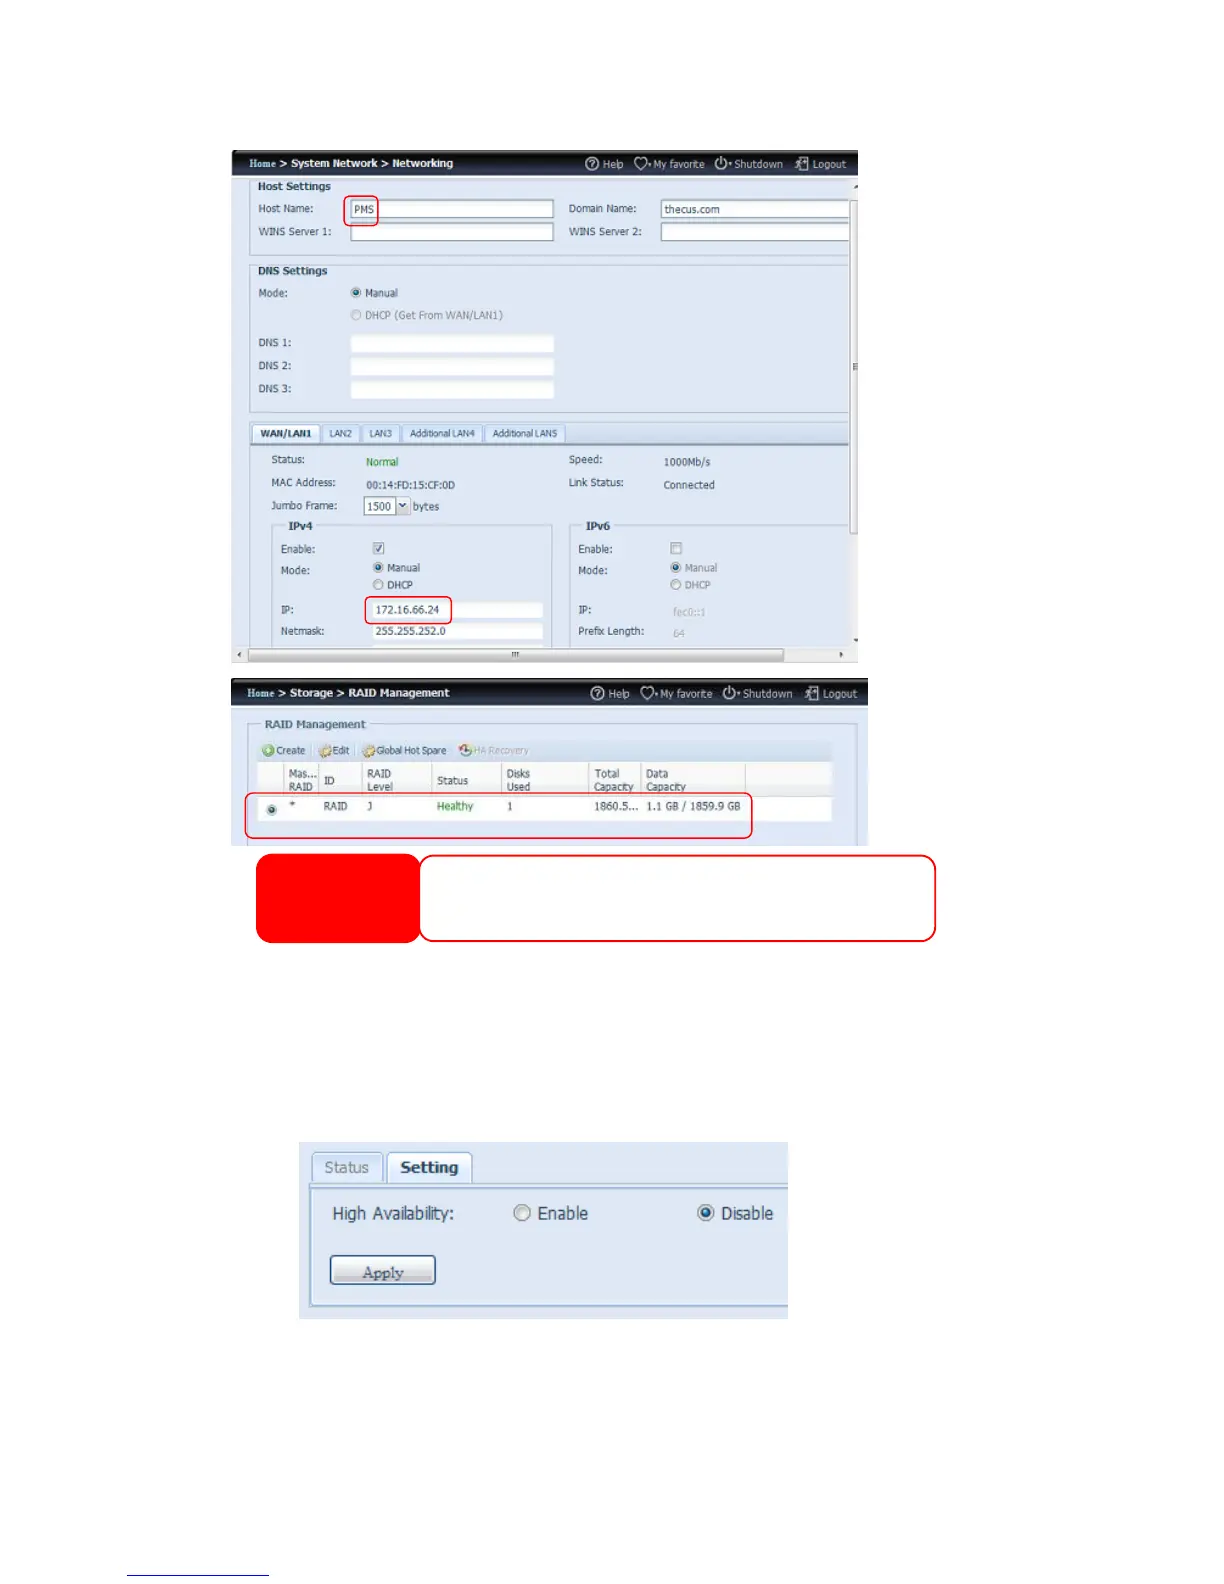The image size is (1224, 1584).
Task: Switch to the WAN/LAN1 tab
Action: [x=286, y=434]
